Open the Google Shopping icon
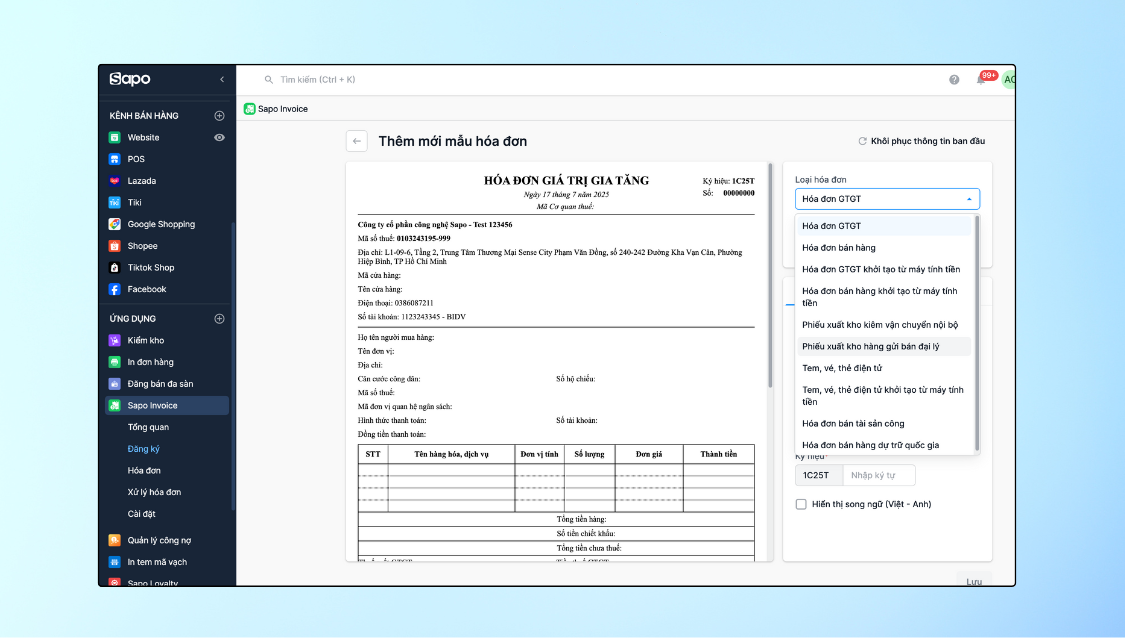This screenshot has height=638, width=1125. (x=114, y=224)
